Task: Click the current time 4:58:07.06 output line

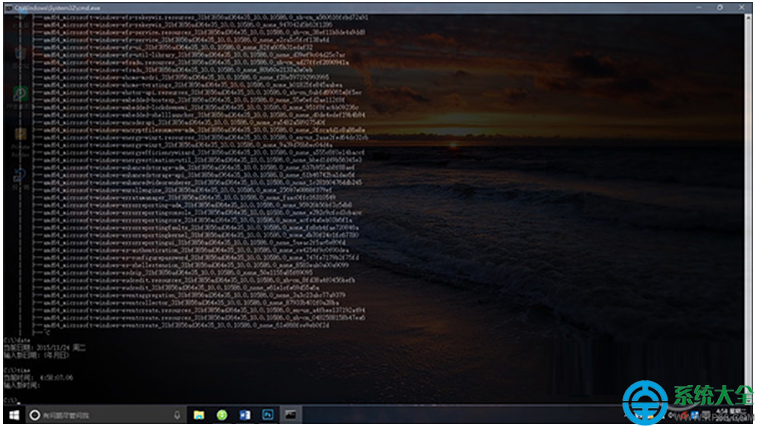Action: [40, 377]
